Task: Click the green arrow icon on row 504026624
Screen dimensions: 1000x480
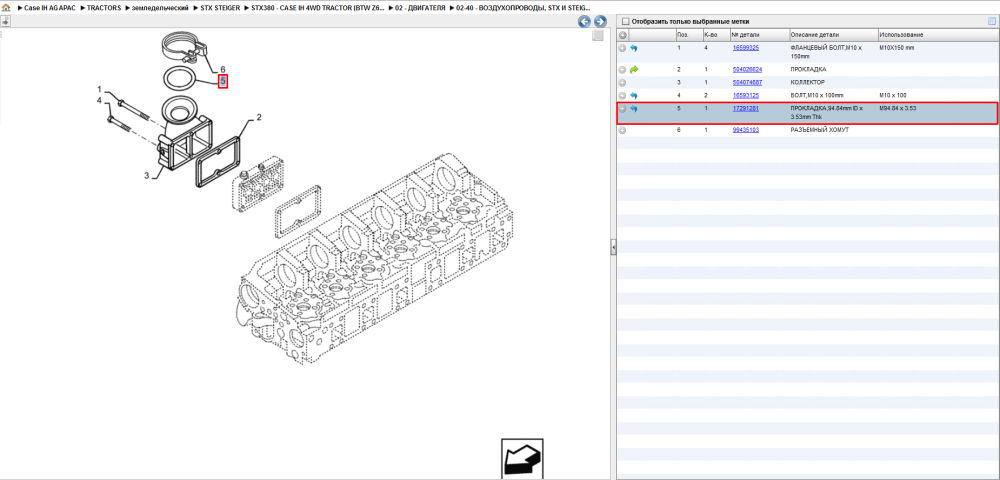Action: [x=634, y=69]
